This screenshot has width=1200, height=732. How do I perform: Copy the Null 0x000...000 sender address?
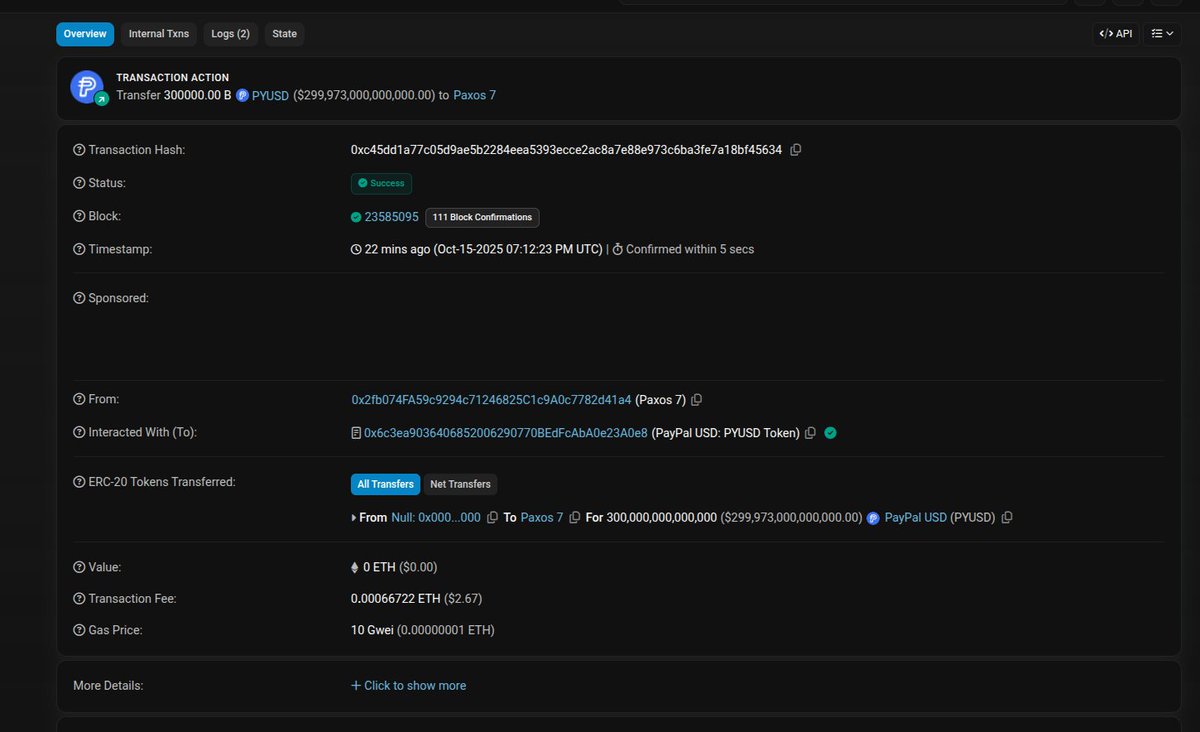pos(492,518)
